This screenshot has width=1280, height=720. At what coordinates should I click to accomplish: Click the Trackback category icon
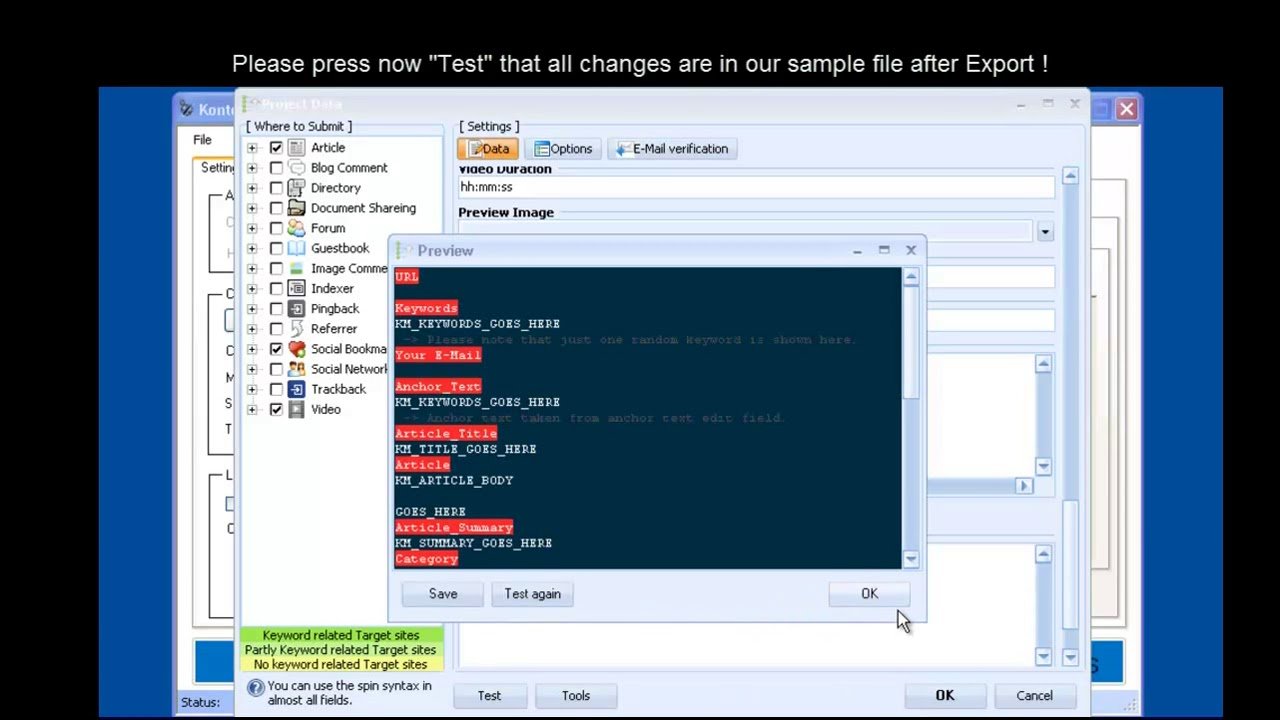[296, 389]
